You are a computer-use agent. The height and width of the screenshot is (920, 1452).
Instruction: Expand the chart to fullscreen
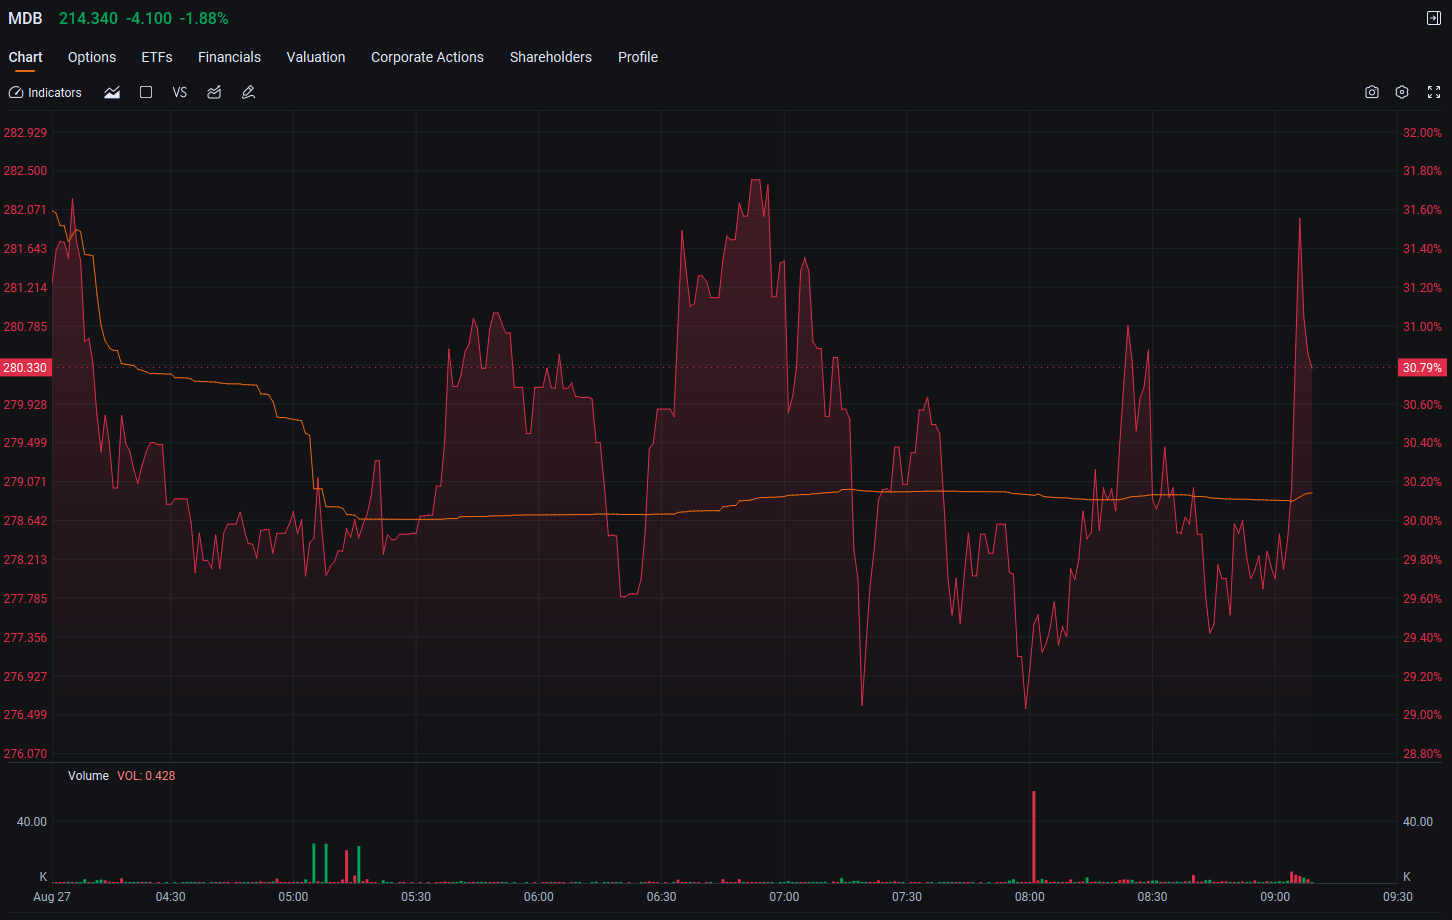point(1433,92)
